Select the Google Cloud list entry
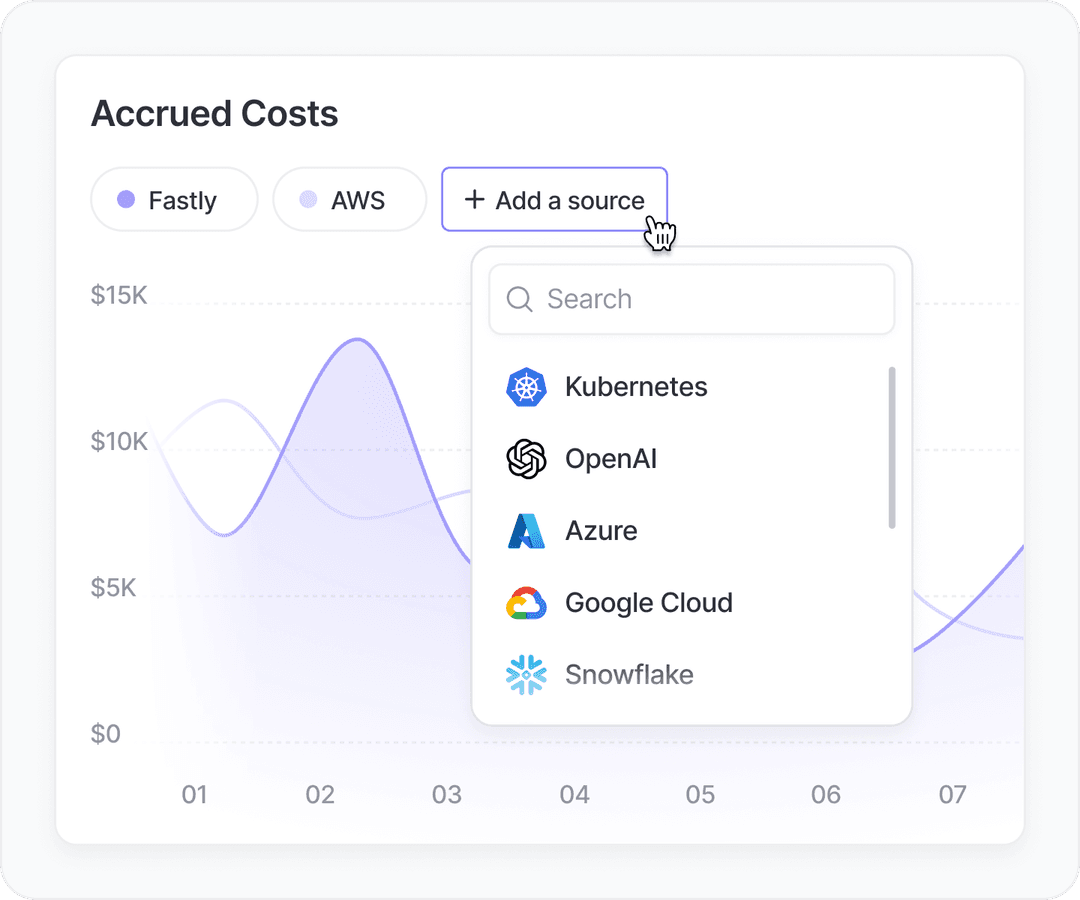Screen dimensions: 1080x900 (x=648, y=603)
